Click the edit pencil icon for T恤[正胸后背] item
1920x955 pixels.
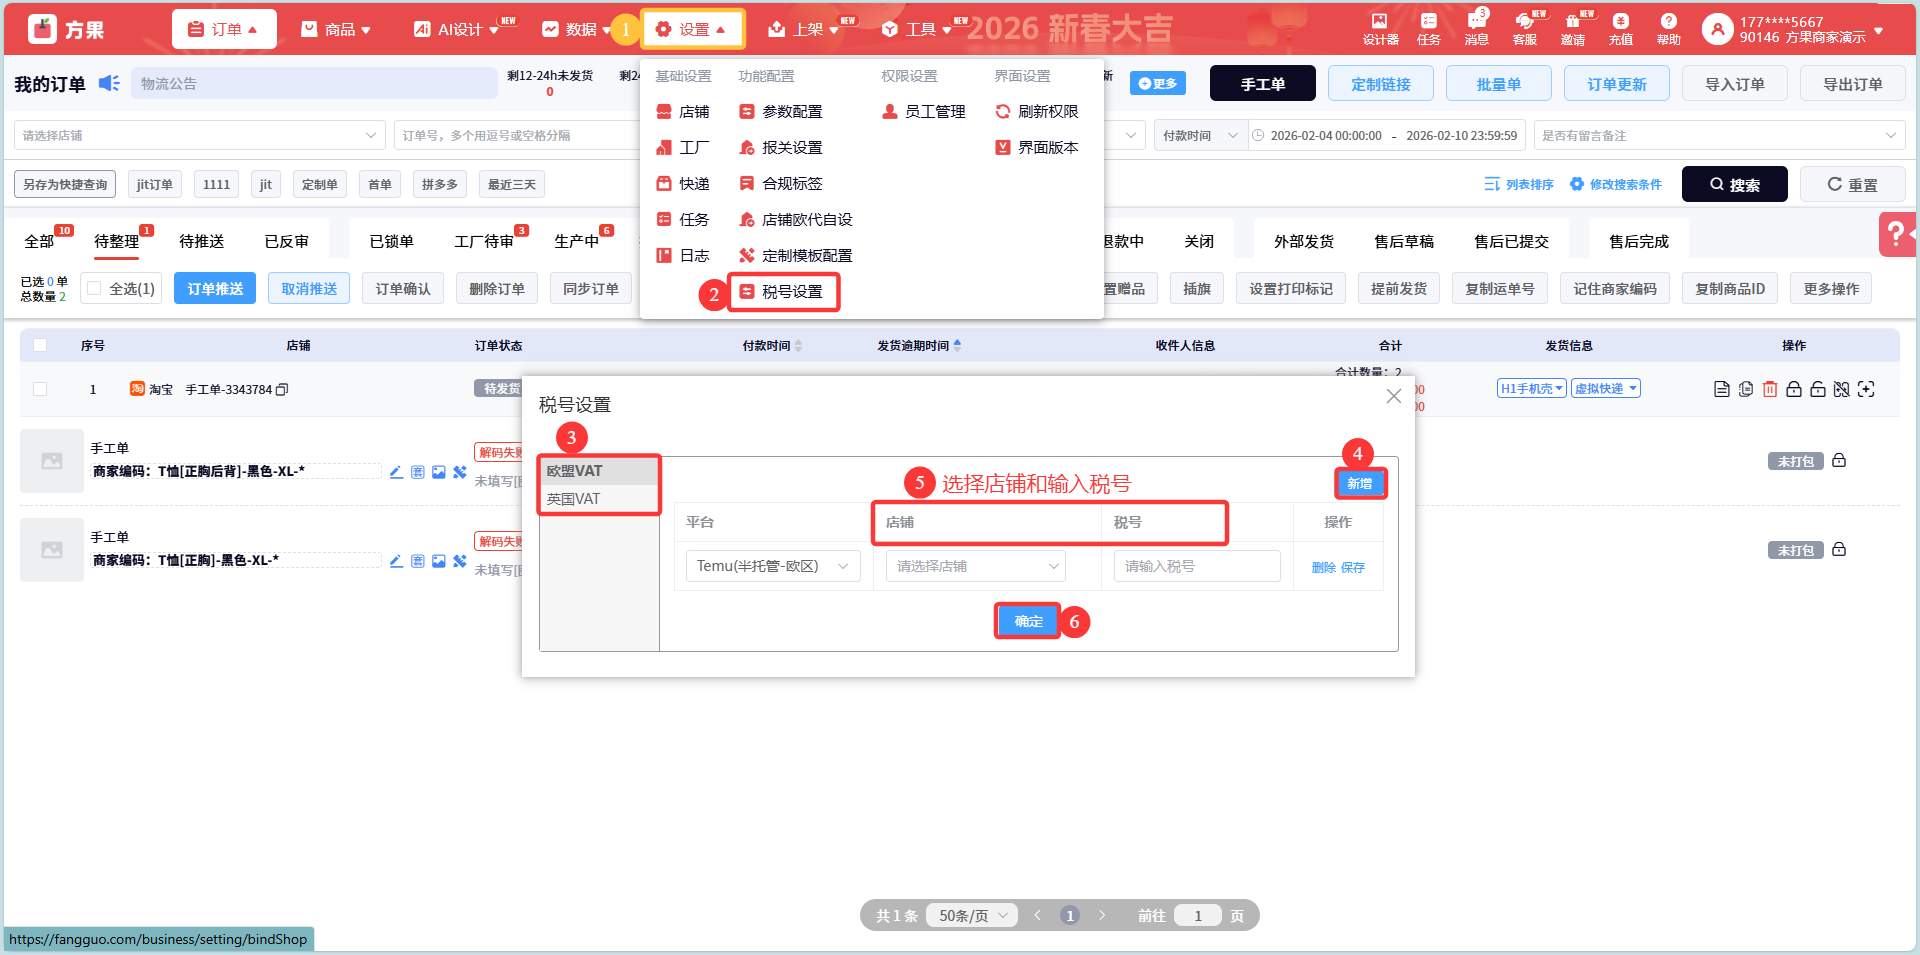[x=396, y=472]
